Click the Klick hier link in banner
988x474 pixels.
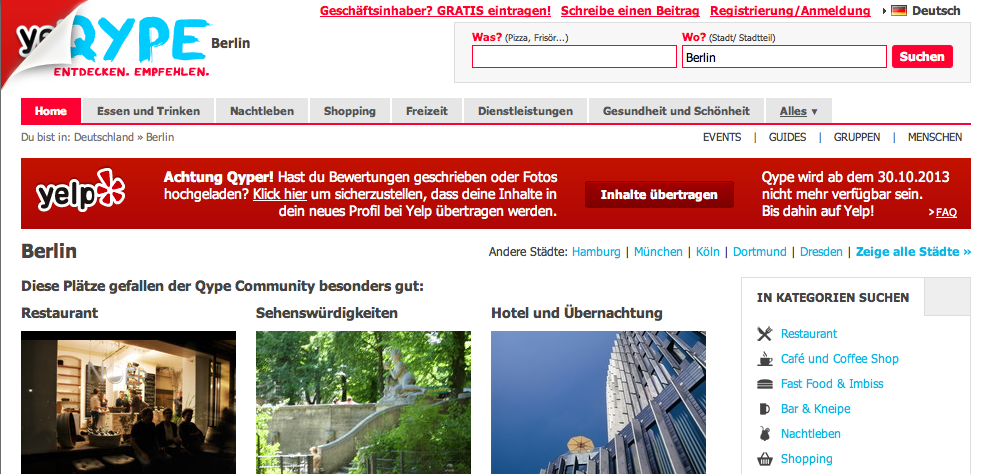point(280,194)
